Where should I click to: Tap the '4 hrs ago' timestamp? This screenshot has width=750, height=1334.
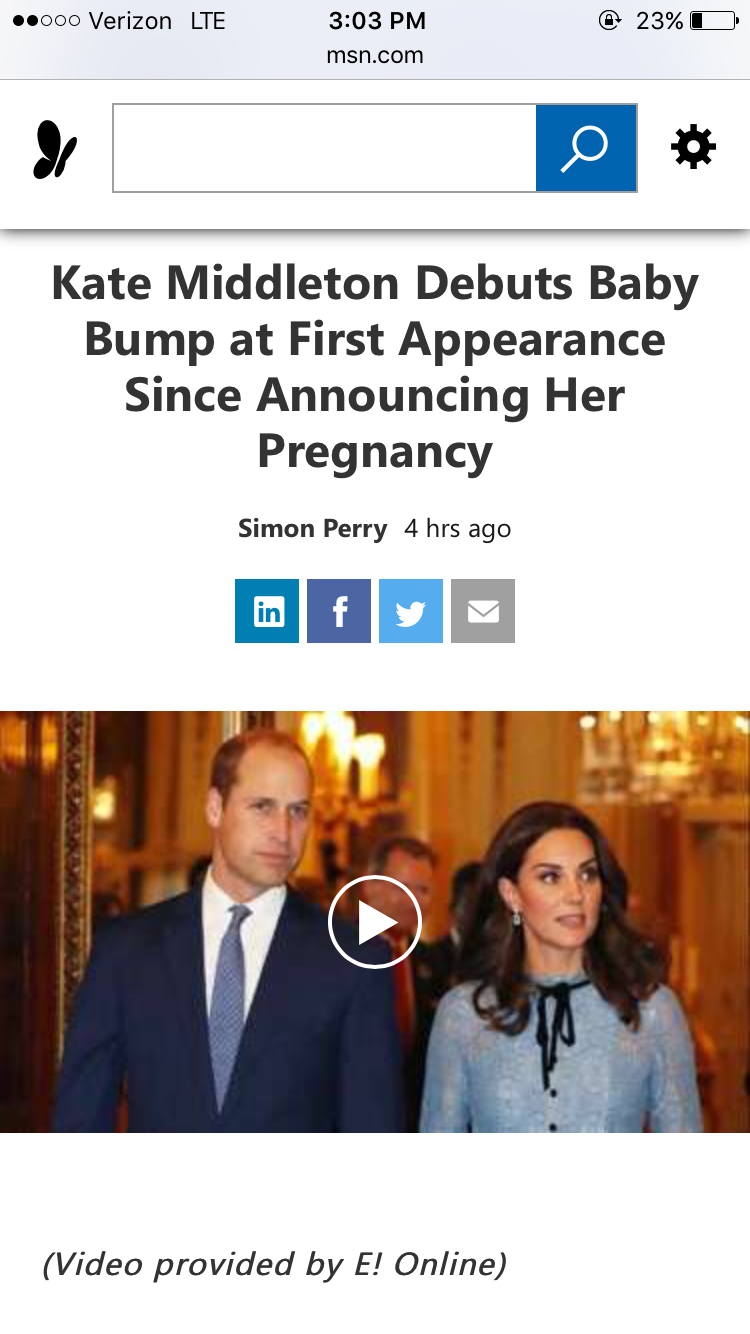[457, 529]
